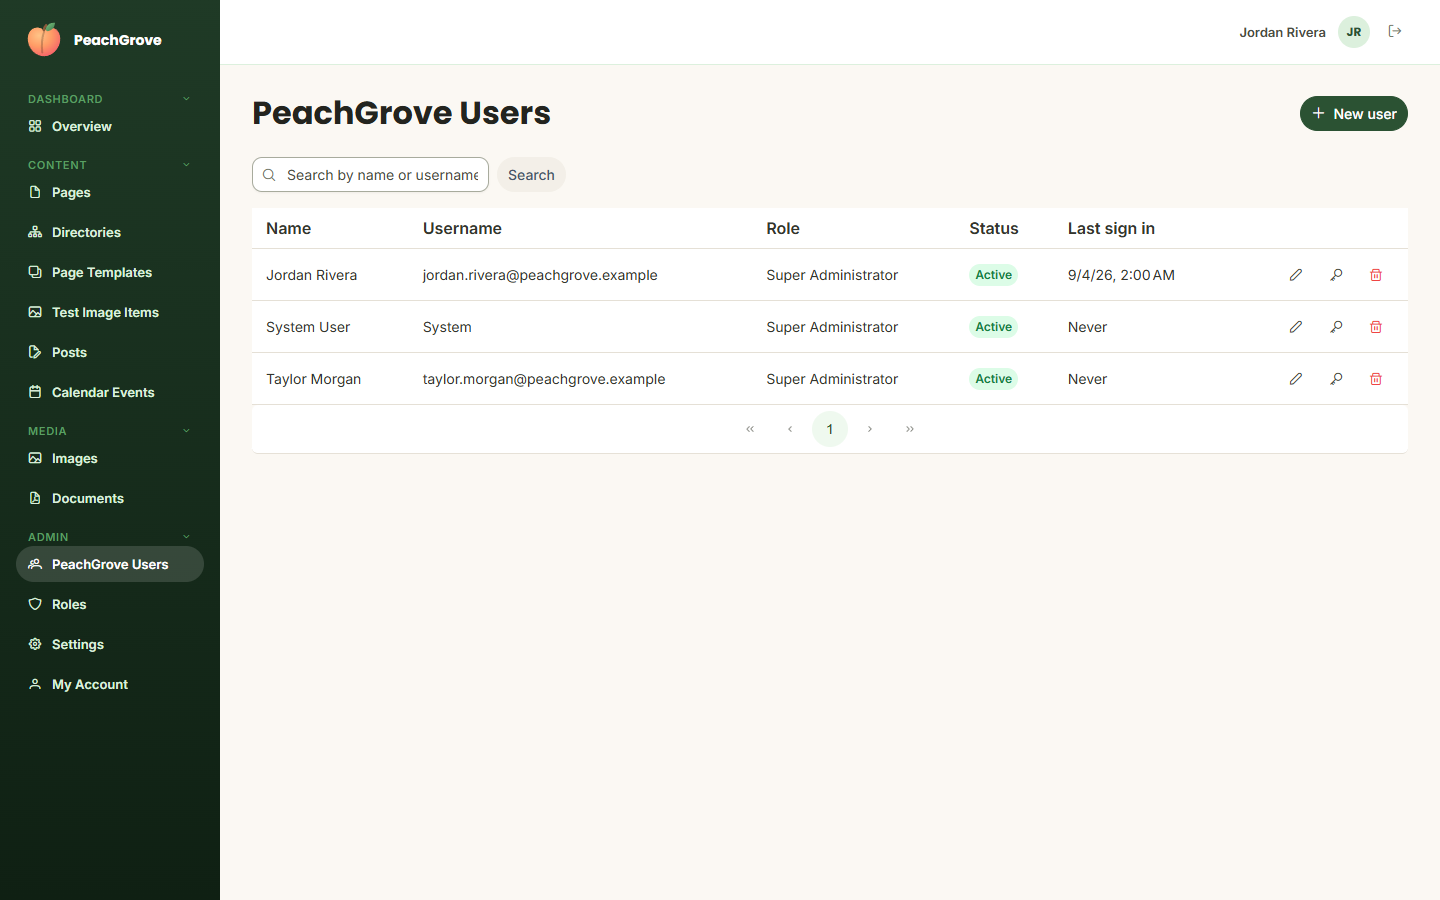Open Documents in the sidebar
Screen dimensions: 1440x900
click(110, 498)
